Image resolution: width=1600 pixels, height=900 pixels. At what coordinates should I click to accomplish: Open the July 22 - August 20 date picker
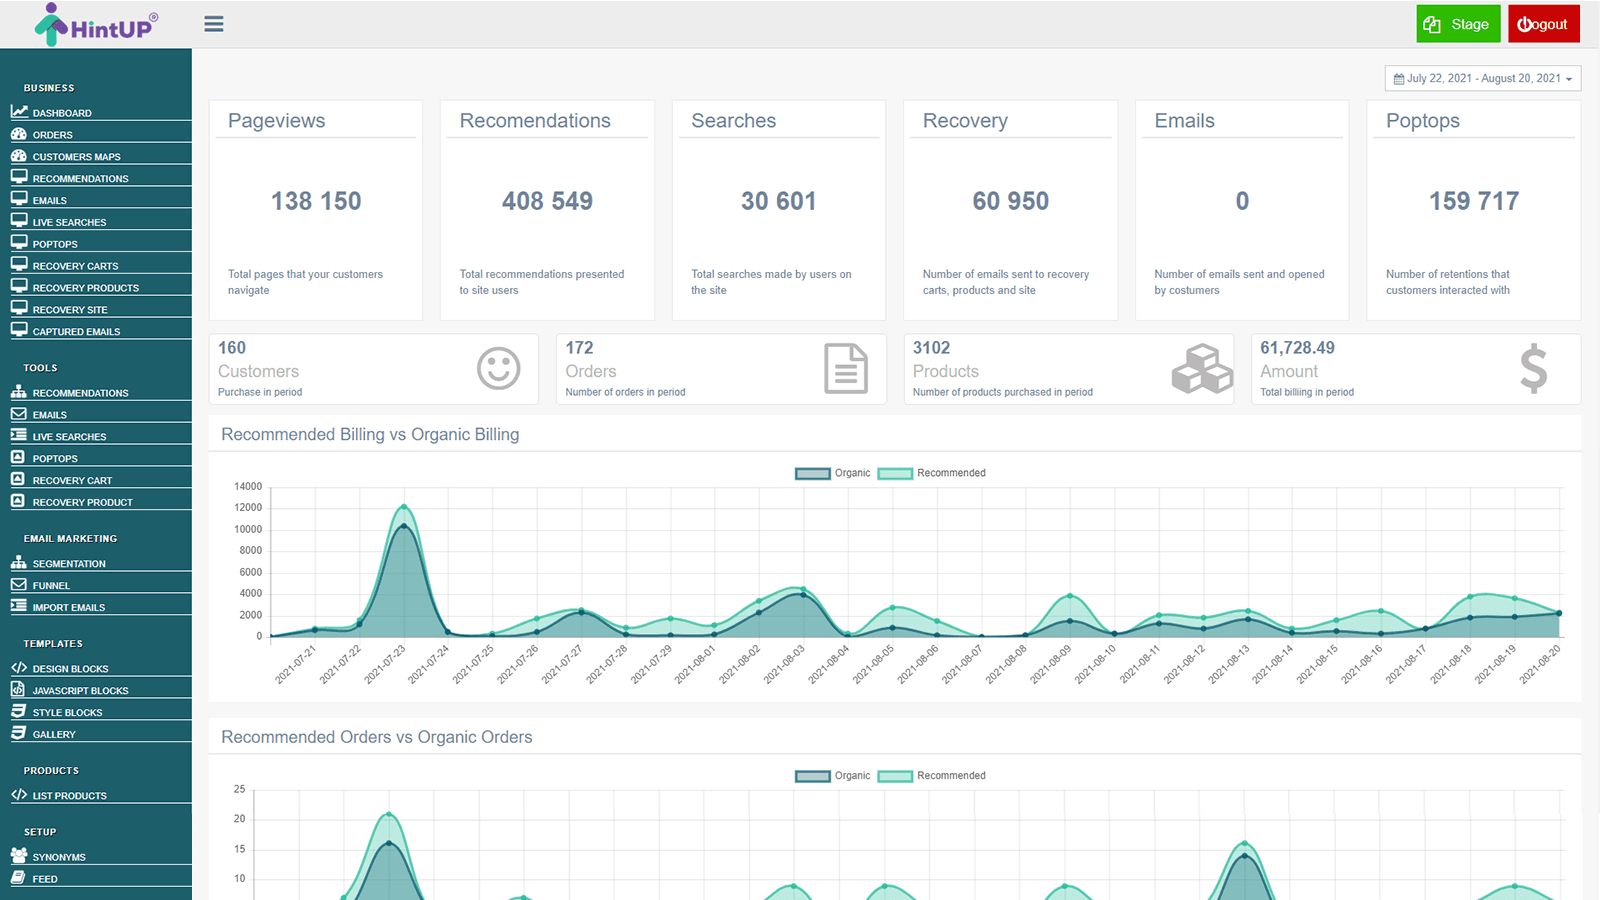[1483, 78]
